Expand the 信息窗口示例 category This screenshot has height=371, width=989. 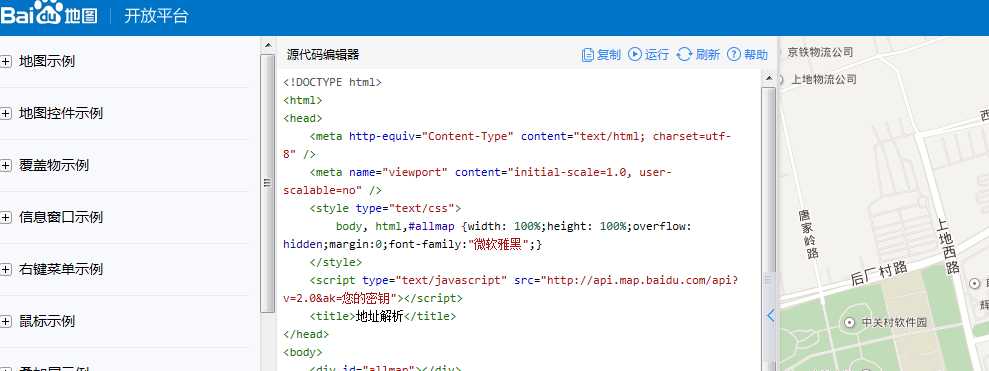[x=6, y=217]
